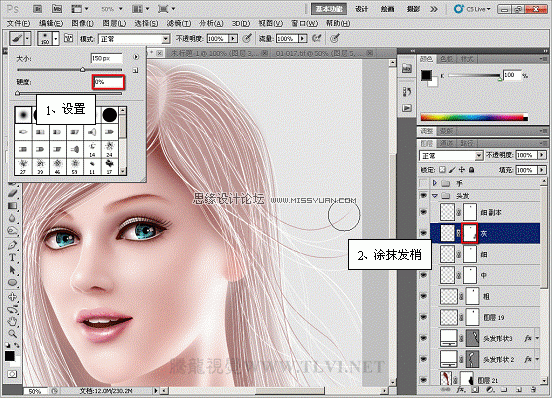Select the 3D Object Rotate tool
This screenshot has height=398, width=552.
click(x=12, y=296)
